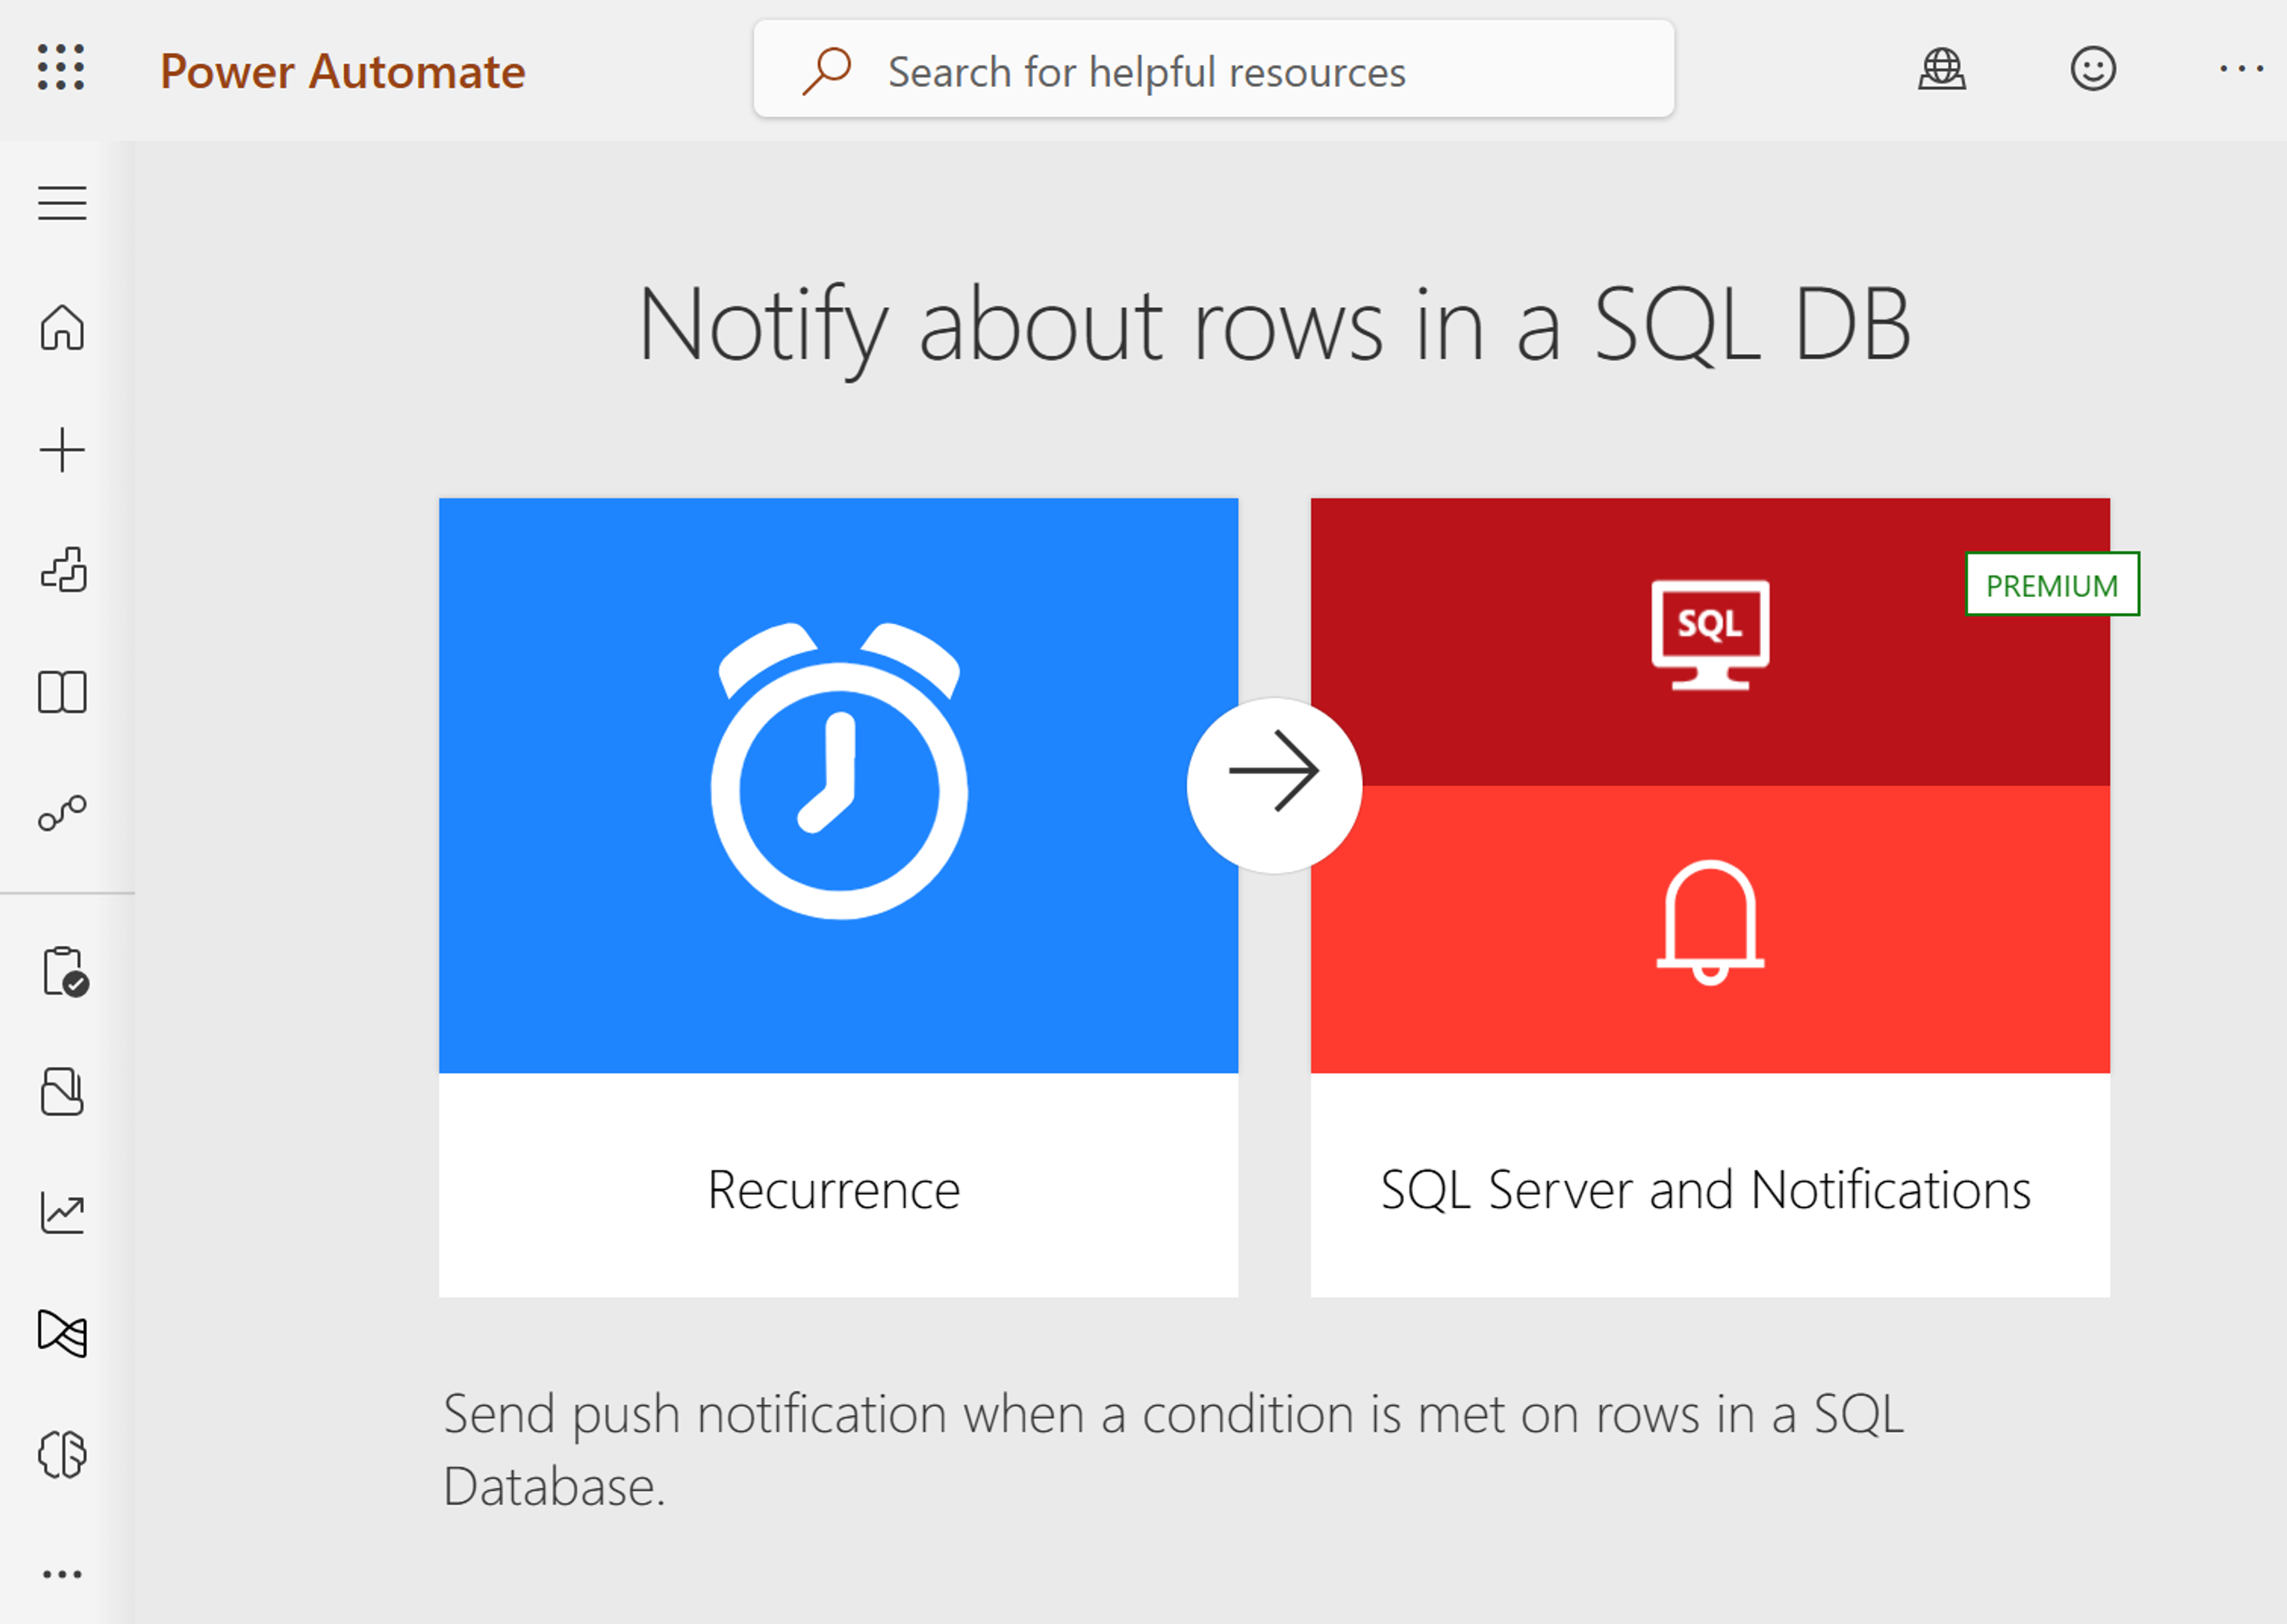This screenshot has width=2287, height=1624.
Task: Open Solutions icon in sidebar
Action: click(x=62, y=1091)
